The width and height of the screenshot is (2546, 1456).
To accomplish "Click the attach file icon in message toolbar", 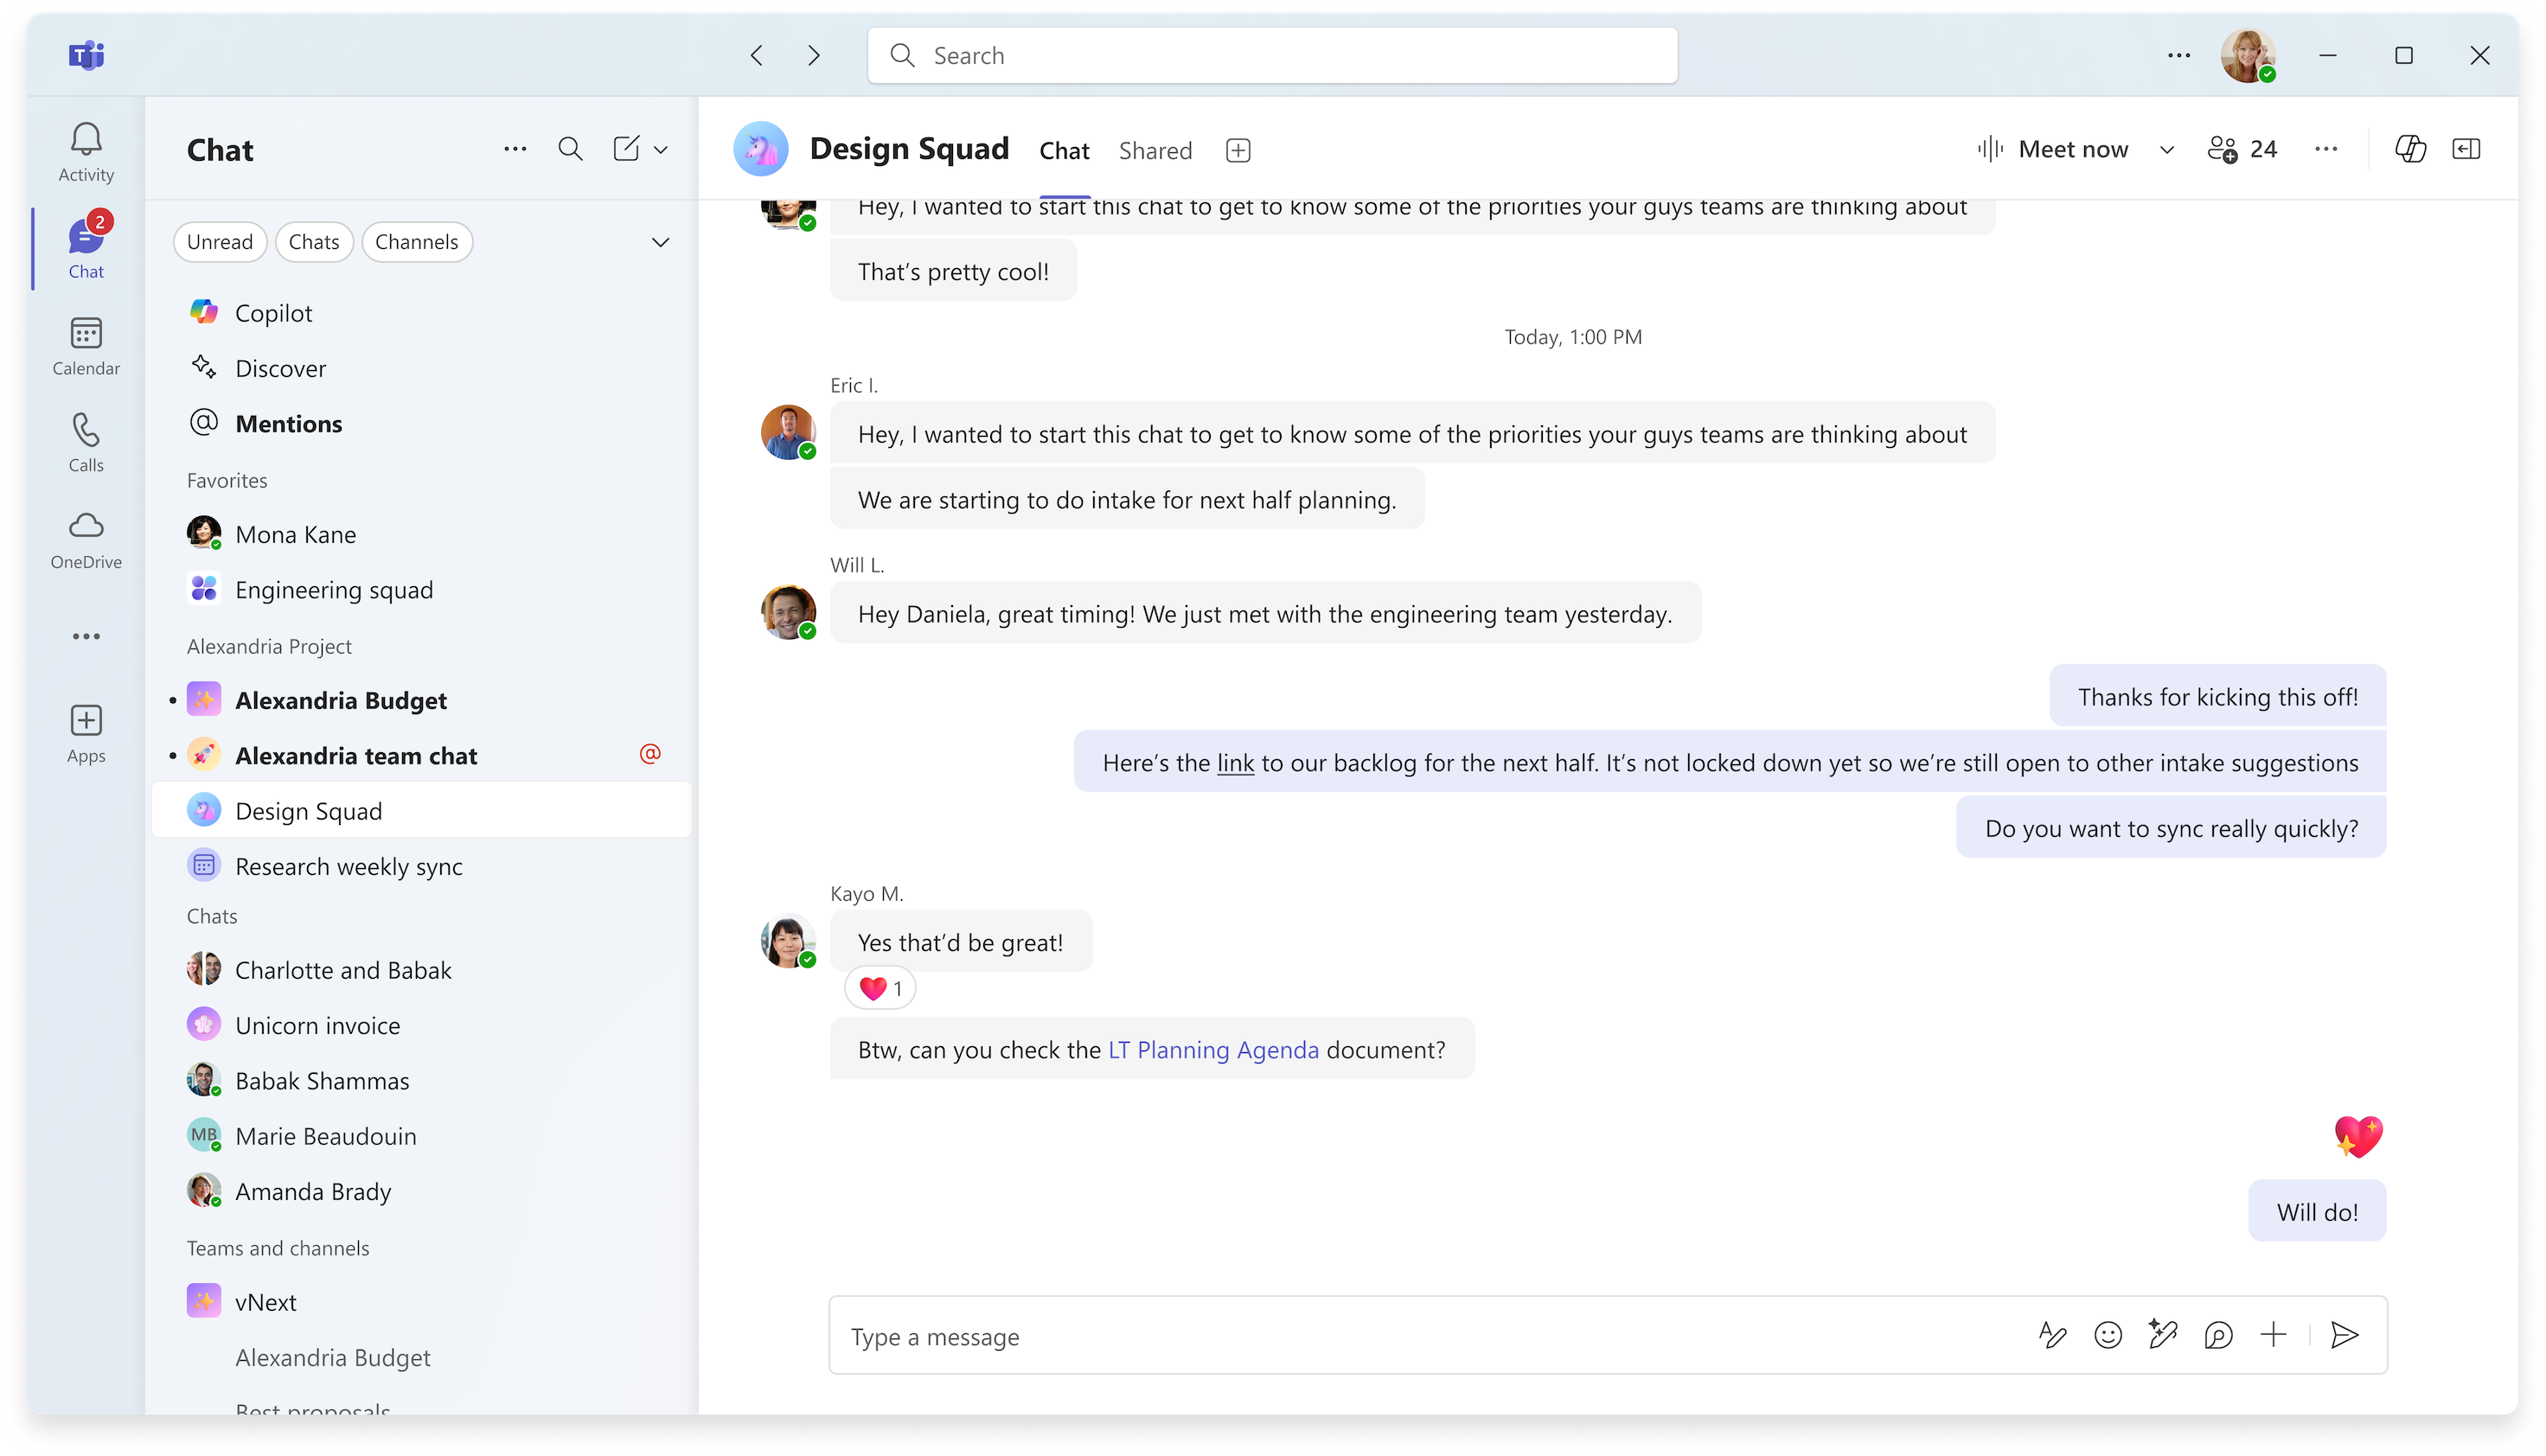I will (2274, 1336).
